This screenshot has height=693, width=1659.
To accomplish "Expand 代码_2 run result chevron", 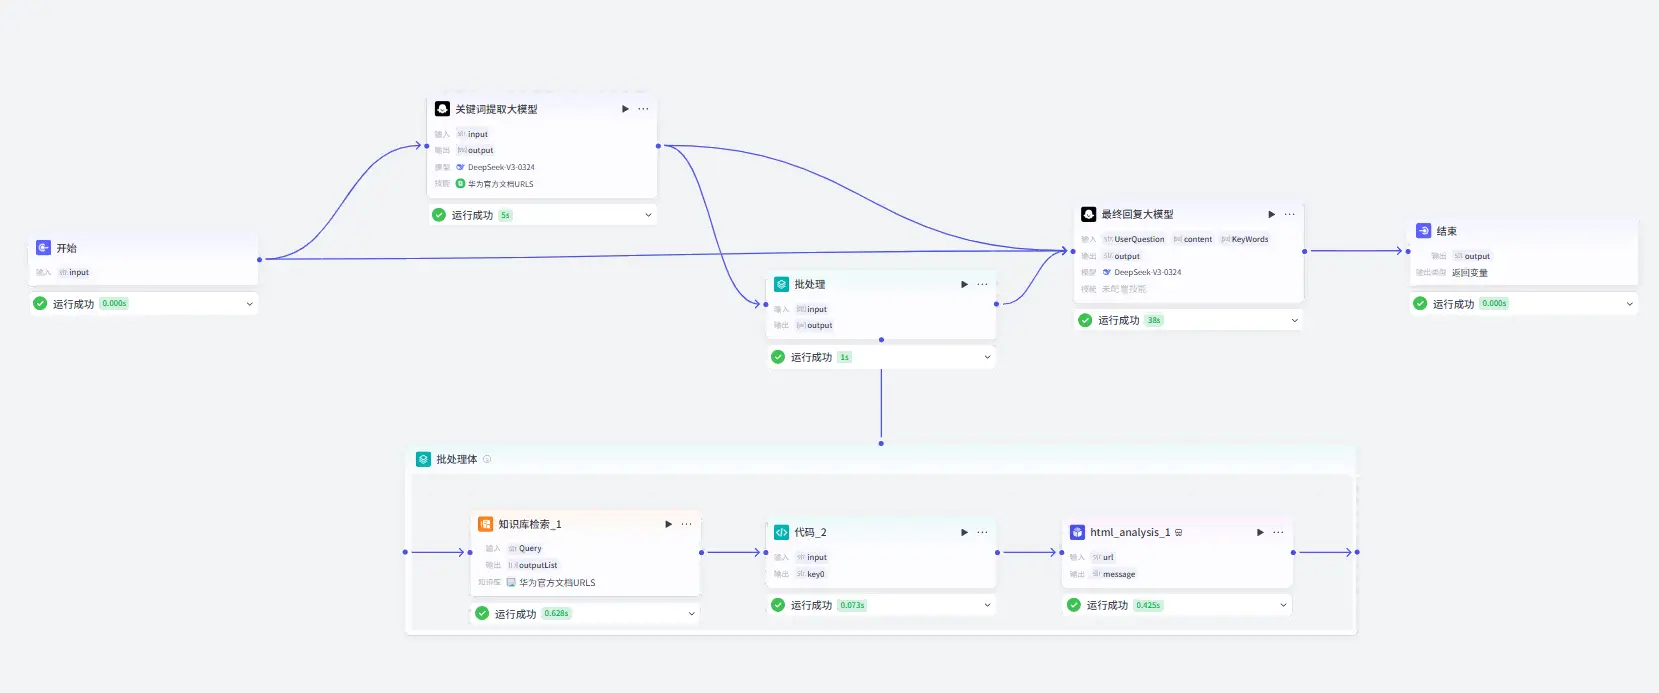I will click(x=987, y=605).
